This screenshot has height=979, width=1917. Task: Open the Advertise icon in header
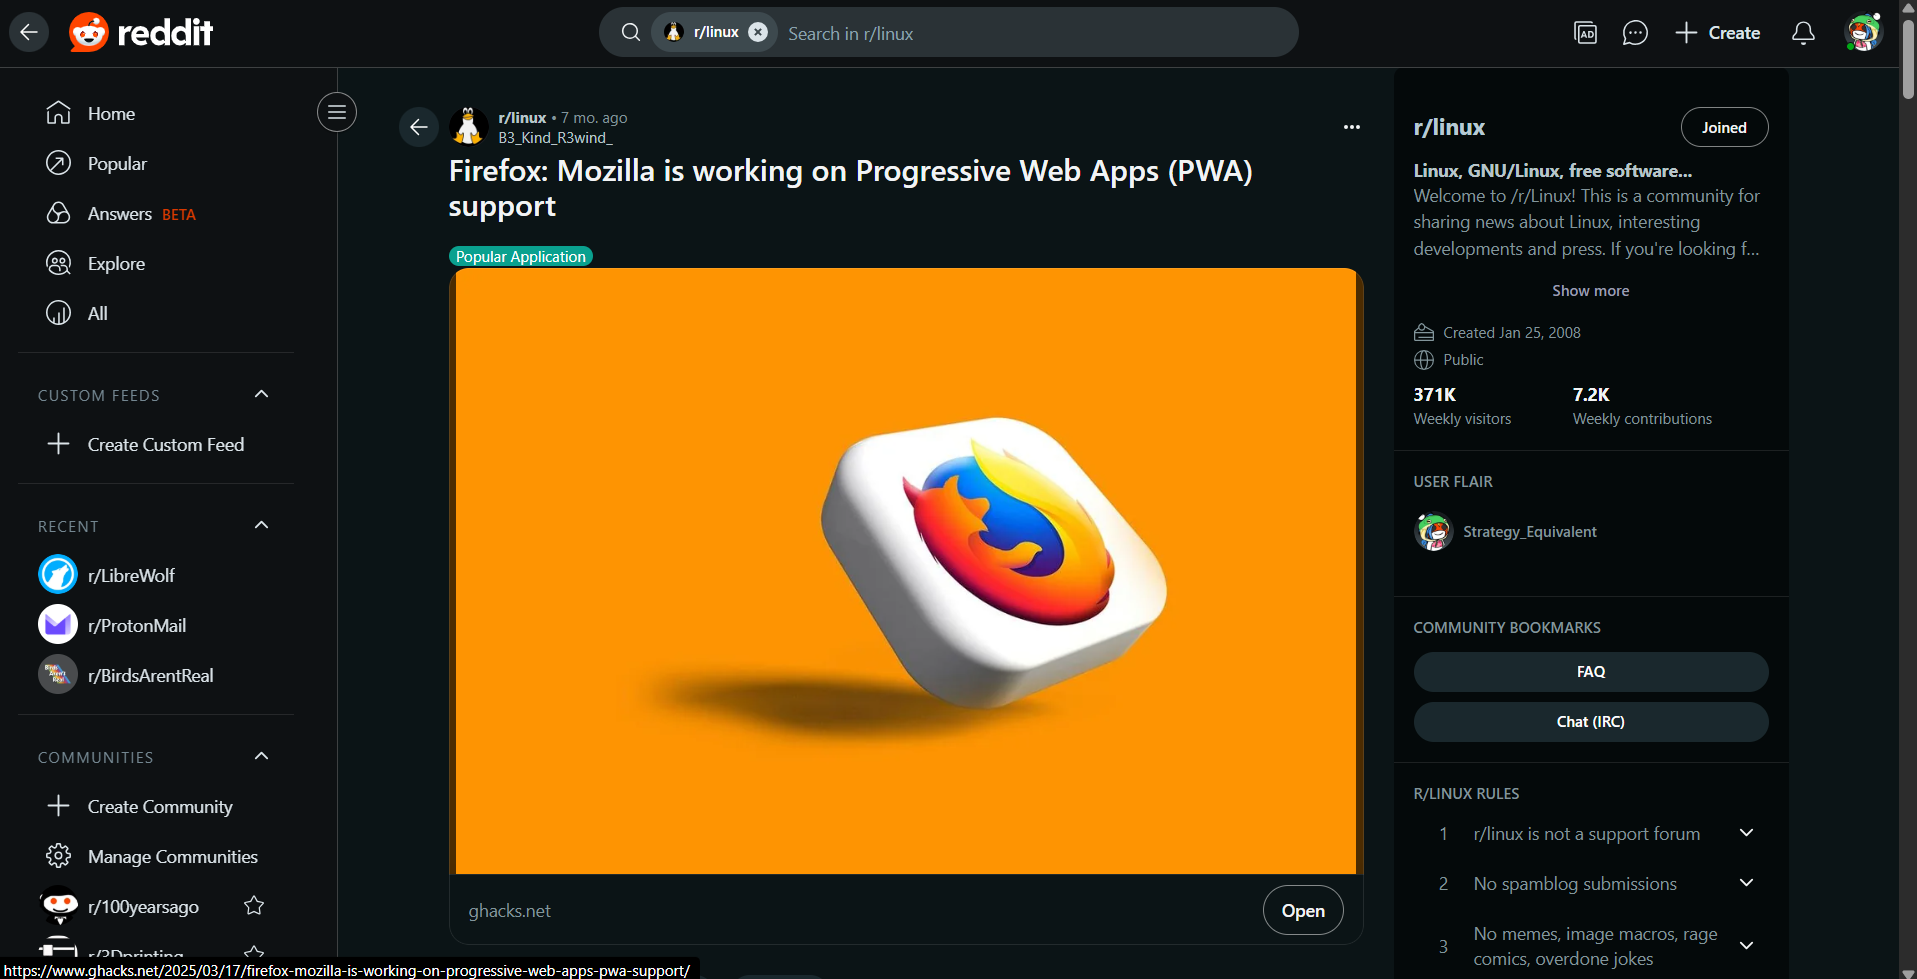[1585, 33]
